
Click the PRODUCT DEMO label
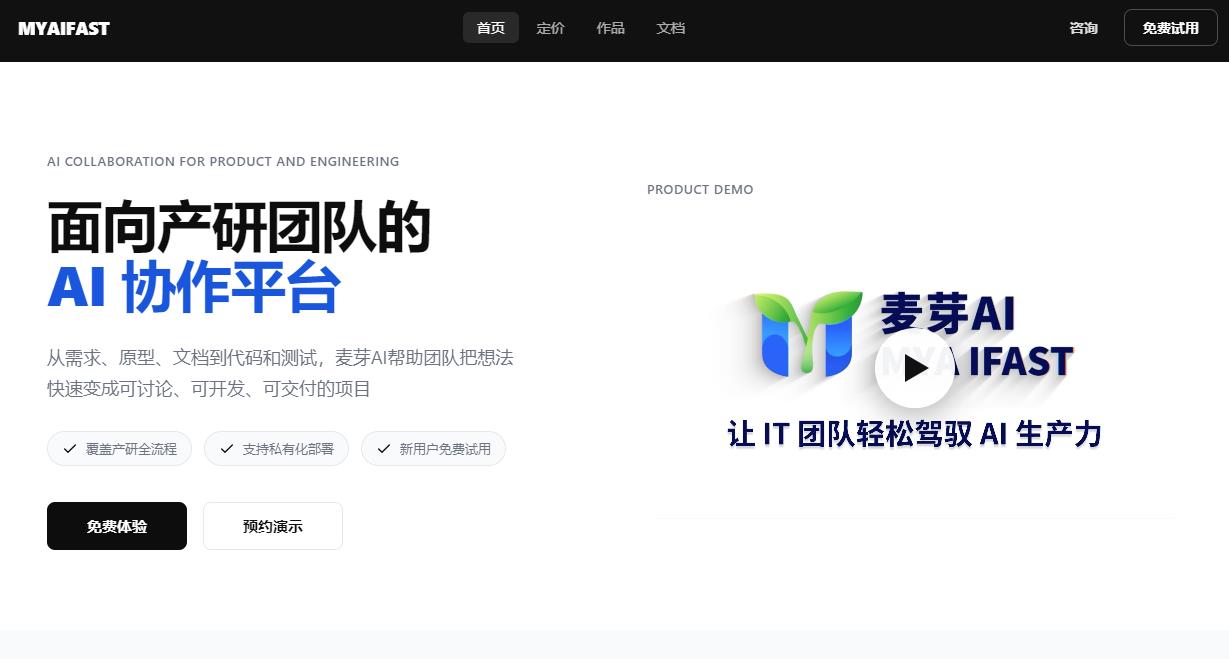click(700, 189)
